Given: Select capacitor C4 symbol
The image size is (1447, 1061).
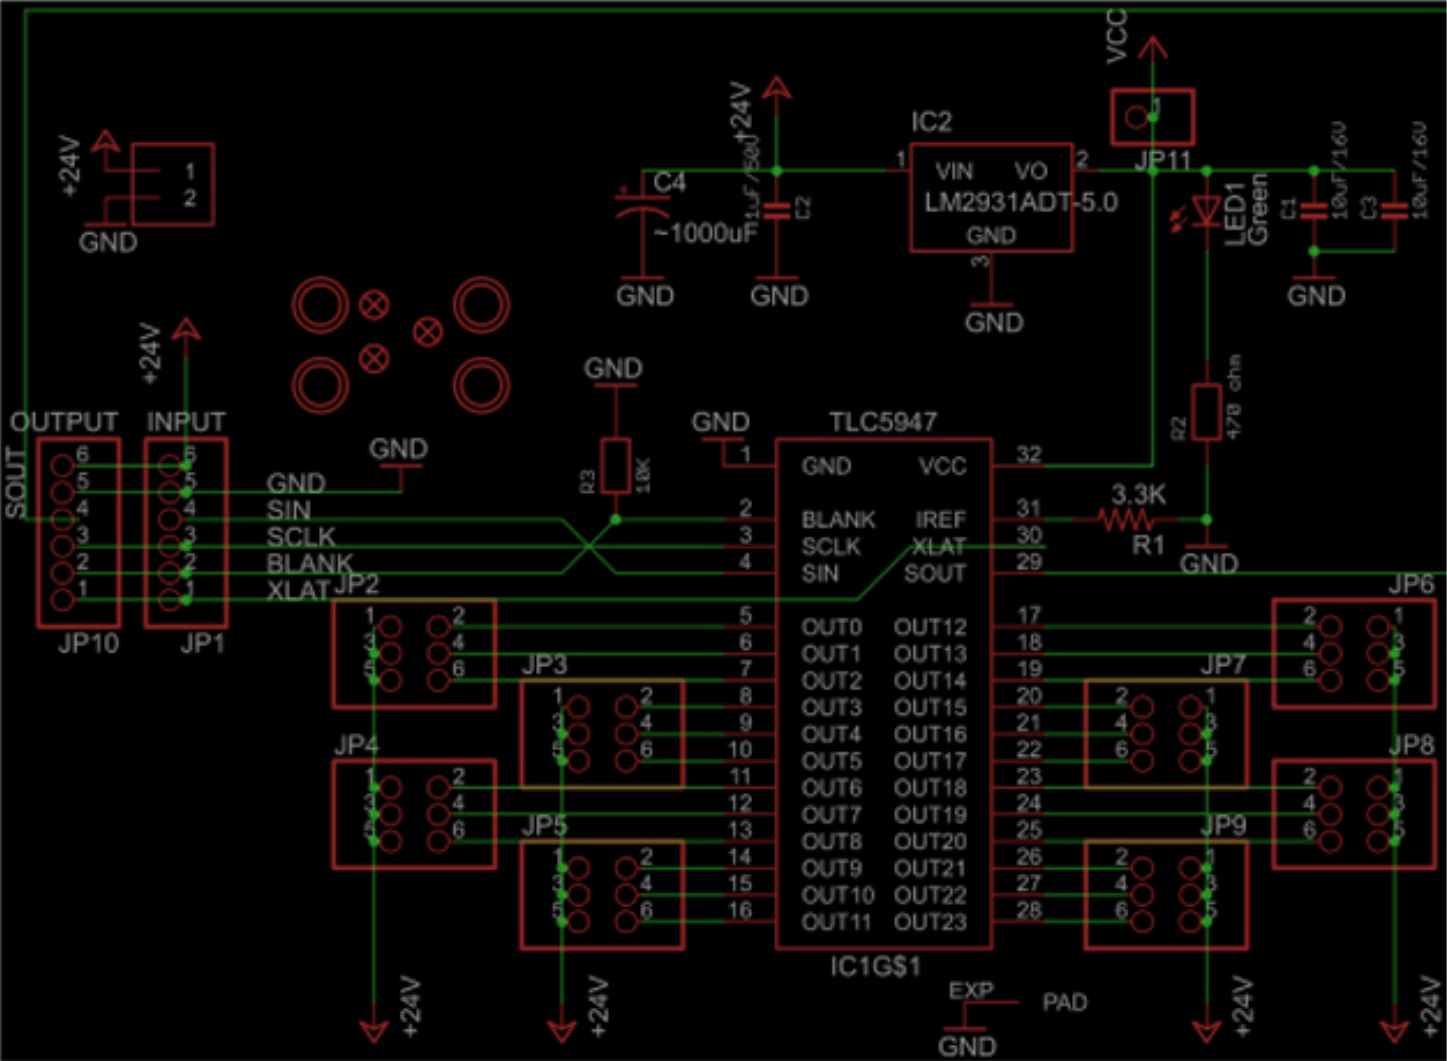Looking at the screenshot, I should tap(644, 206).
